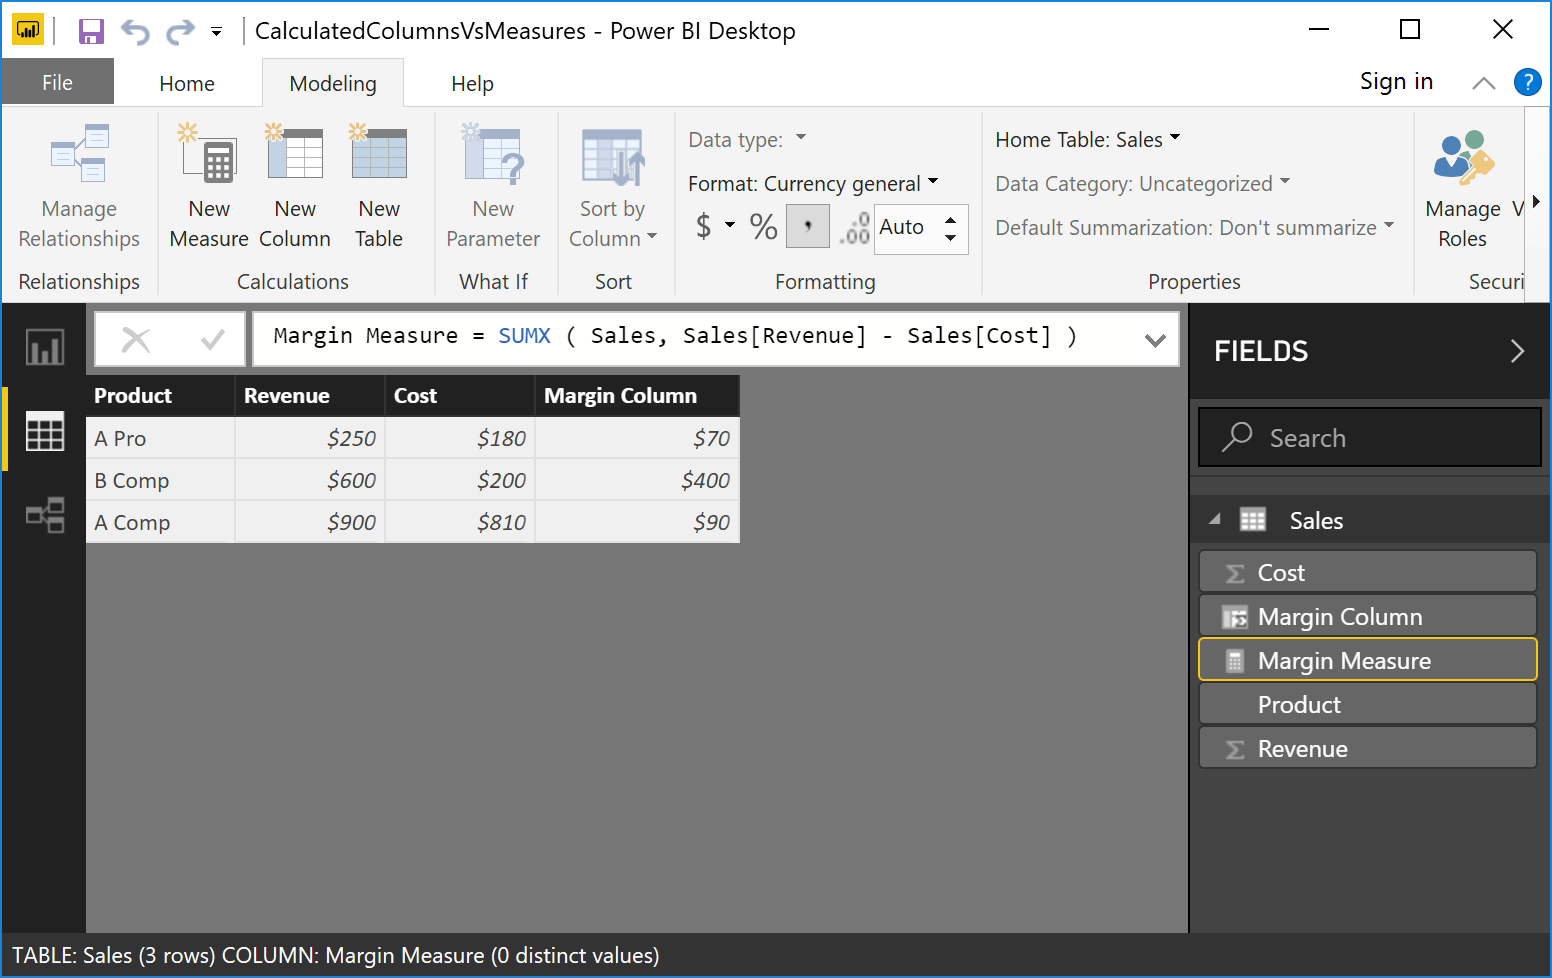
Task: Open the Quick Access Toolbar customize arrow
Action: [x=216, y=33]
